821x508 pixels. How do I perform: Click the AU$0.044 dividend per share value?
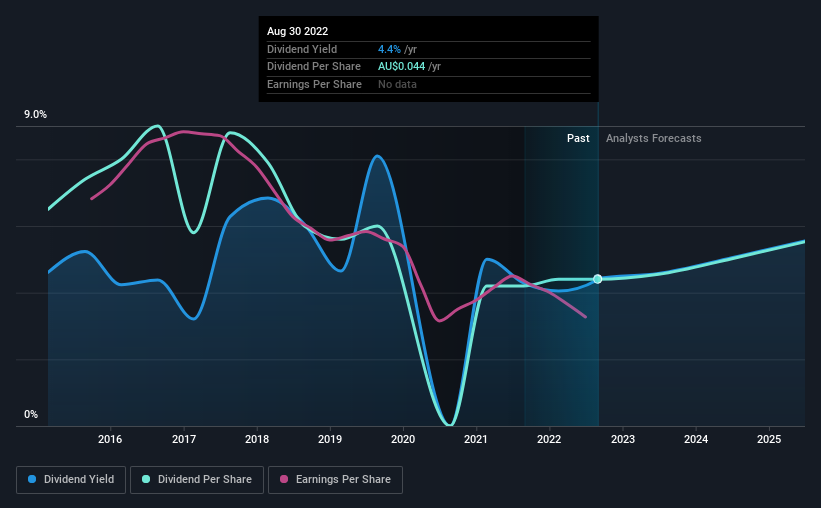tap(402, 67)
